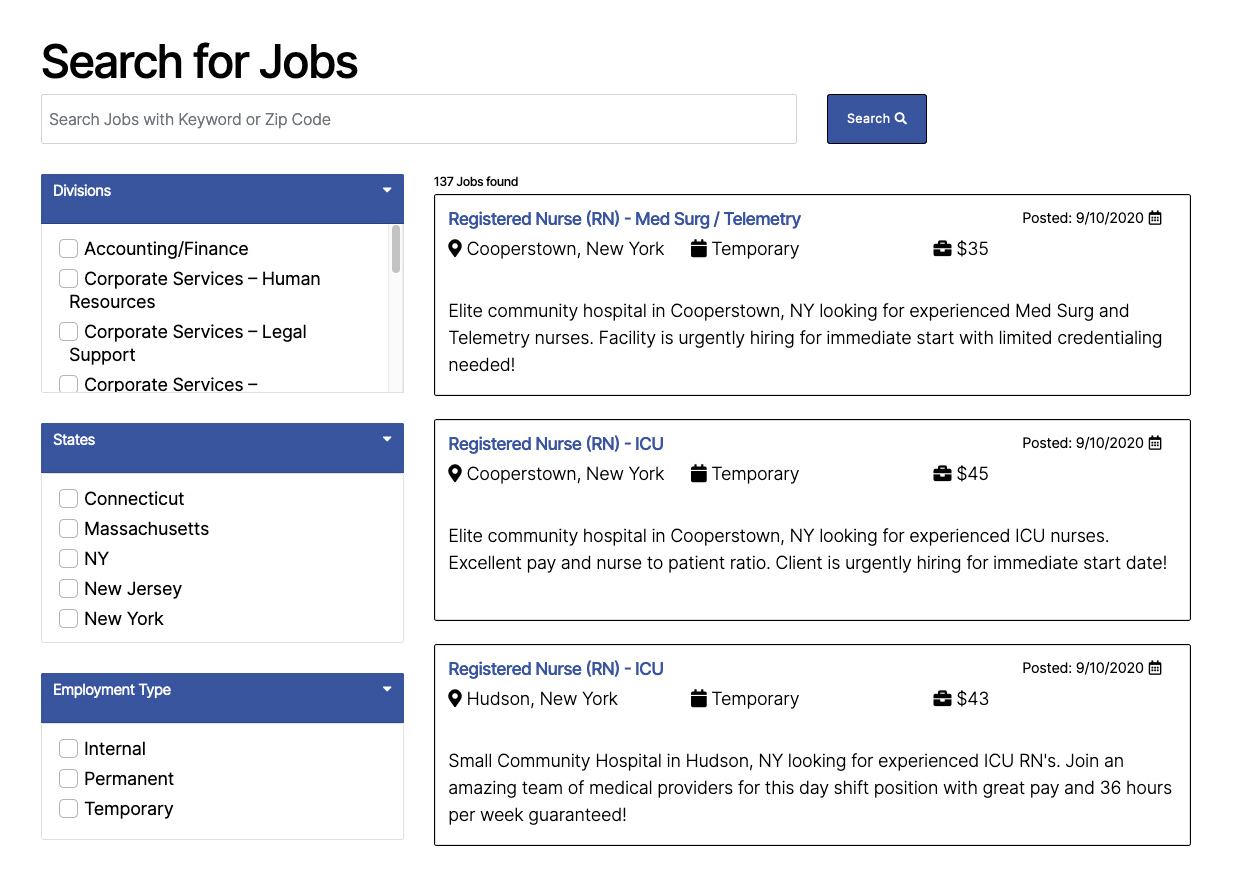1234x889 pixels.
Task: Click the briefcase icon next to the $45 rate
Action: 941,473
